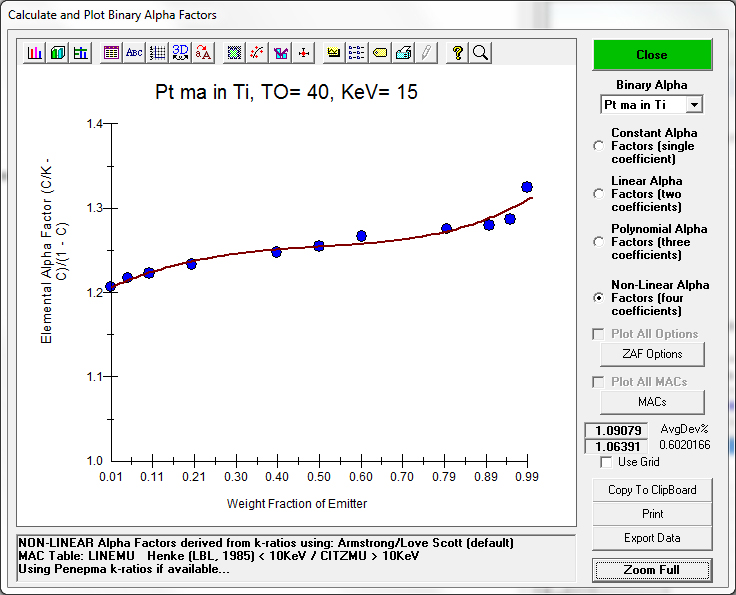Viewport: 736px width, 595px height.
Task: Click the ABC titles icon
Action: point(134,53)
